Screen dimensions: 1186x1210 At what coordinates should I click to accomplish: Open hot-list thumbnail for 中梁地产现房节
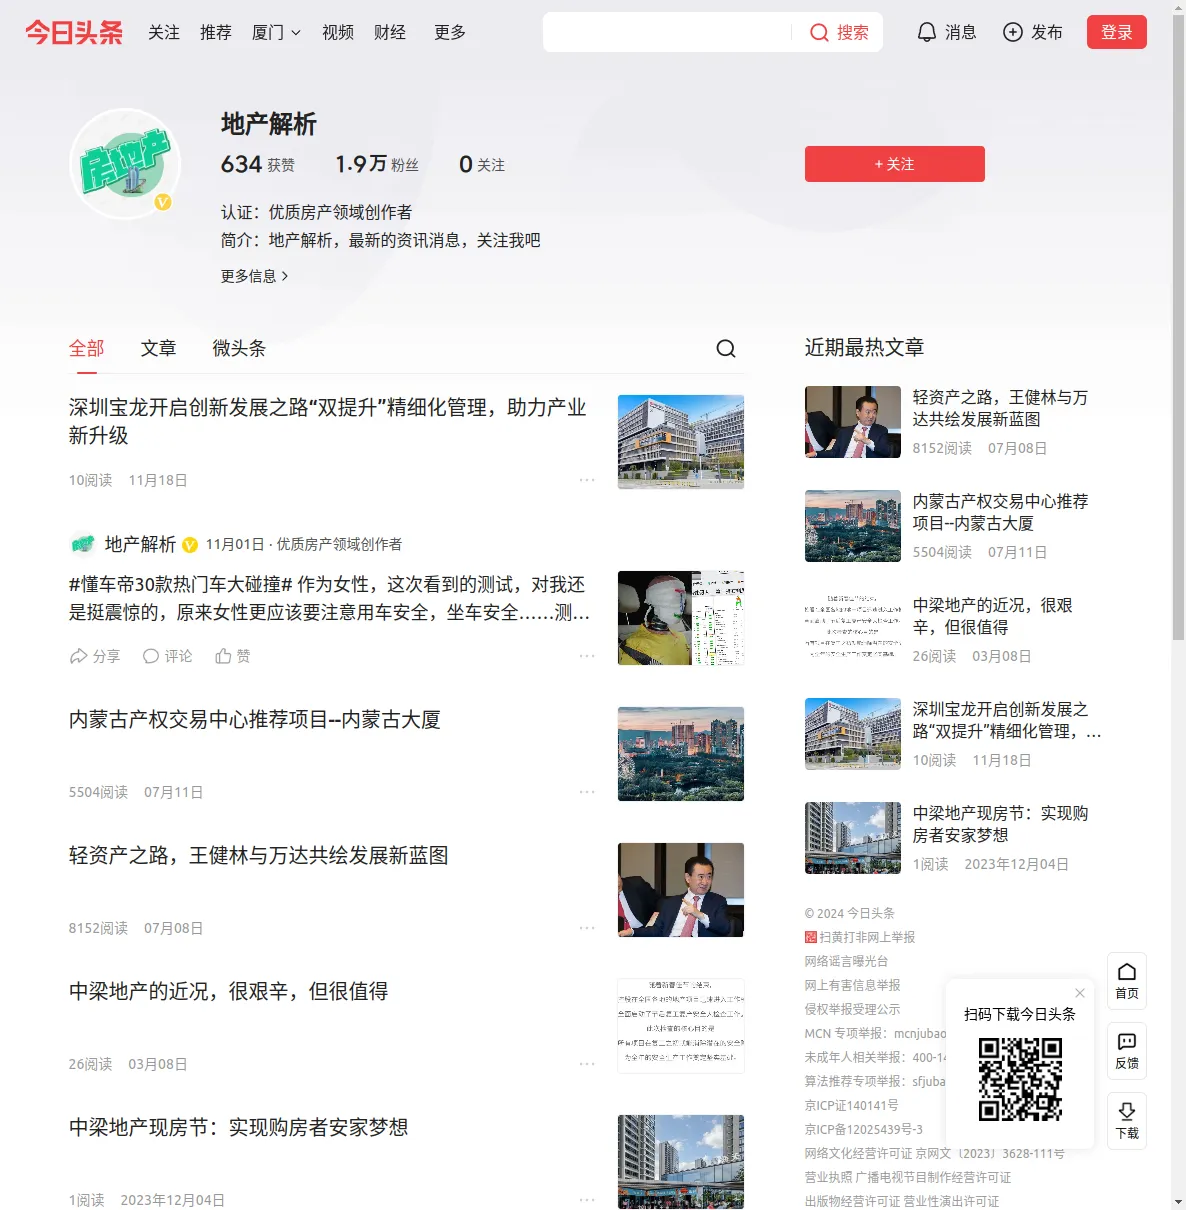[x=853, y=838]
